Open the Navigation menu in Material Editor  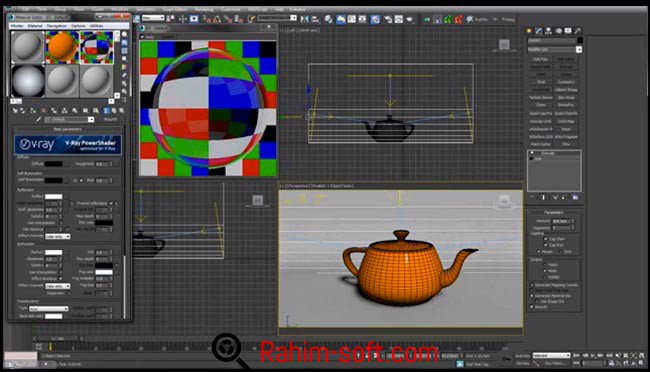tap(56, 26)
